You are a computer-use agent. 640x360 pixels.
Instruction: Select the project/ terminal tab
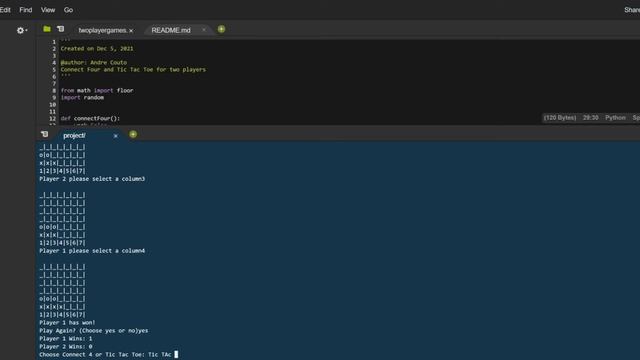coord(74,136)
